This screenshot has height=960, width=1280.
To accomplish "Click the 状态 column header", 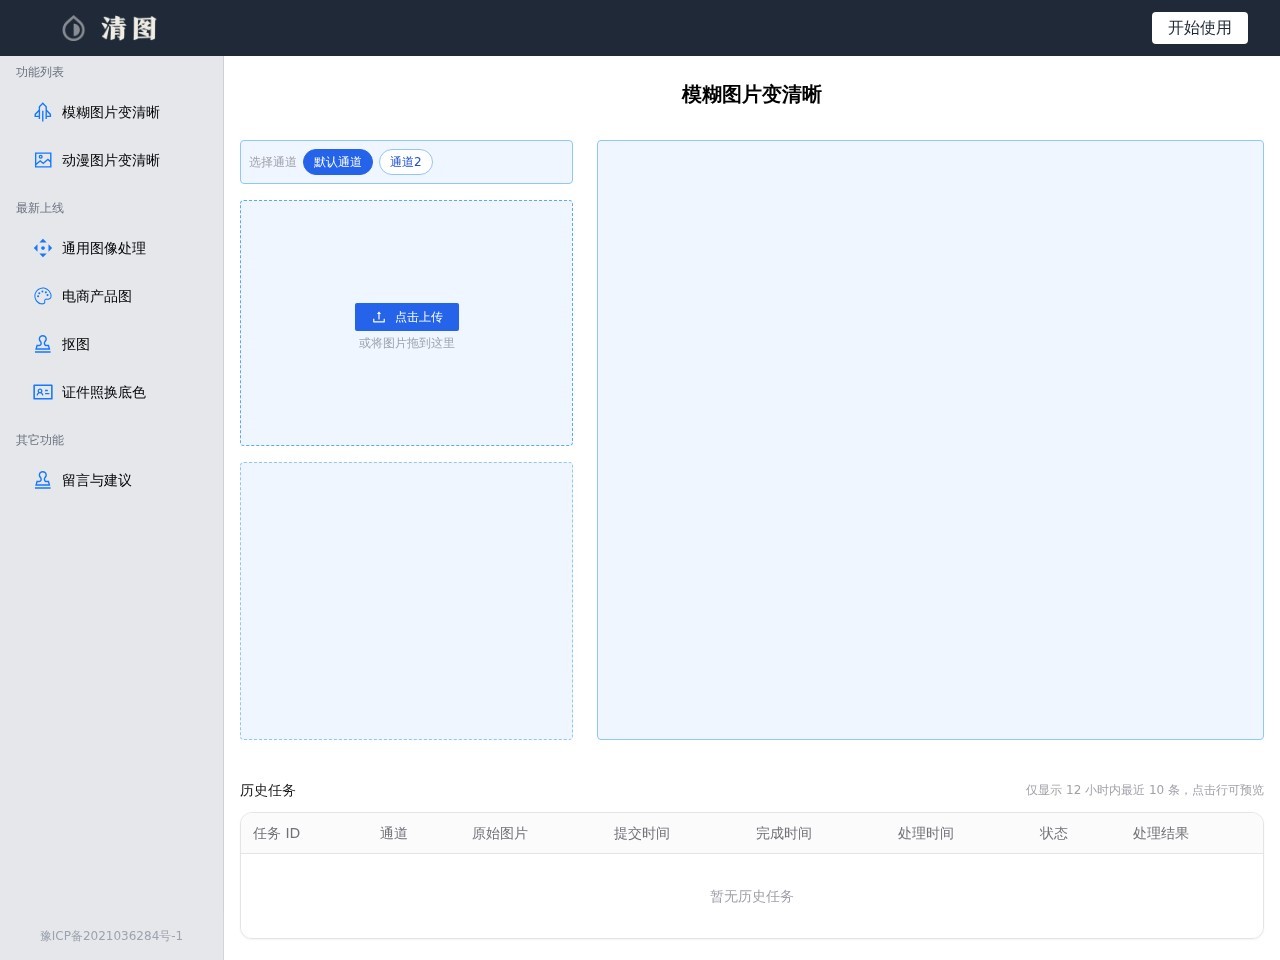I will (1054, 833).
